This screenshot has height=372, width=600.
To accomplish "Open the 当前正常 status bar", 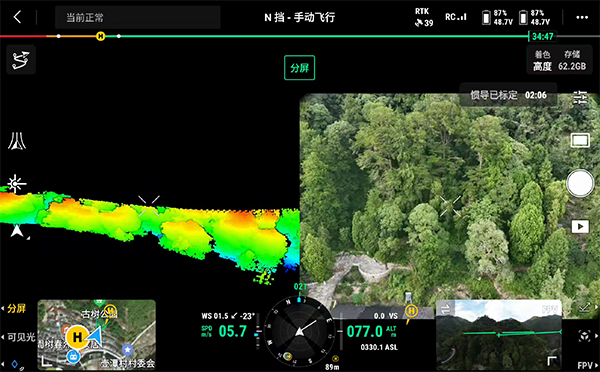I will (x=138, y=17).
